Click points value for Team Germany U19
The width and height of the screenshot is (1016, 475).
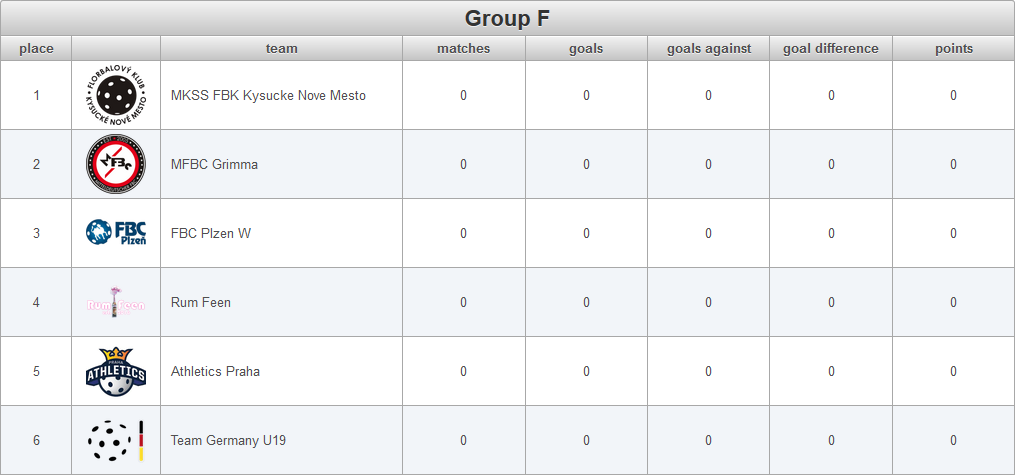pyautogui.click(x=953, y=441)
